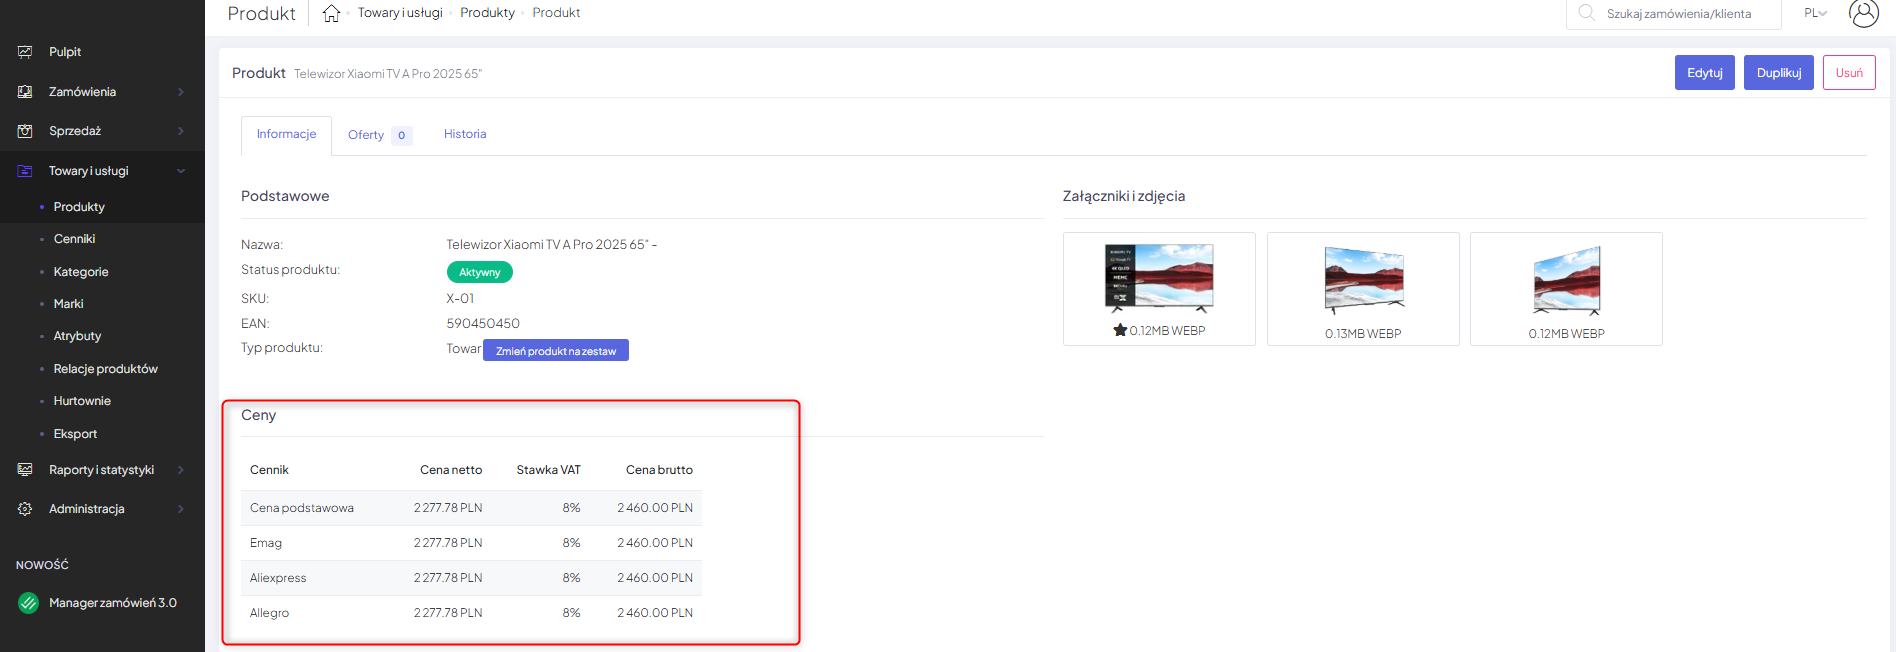Click the Administracja gear icon
The image size is (1896, 652).
tap(25, 509)
